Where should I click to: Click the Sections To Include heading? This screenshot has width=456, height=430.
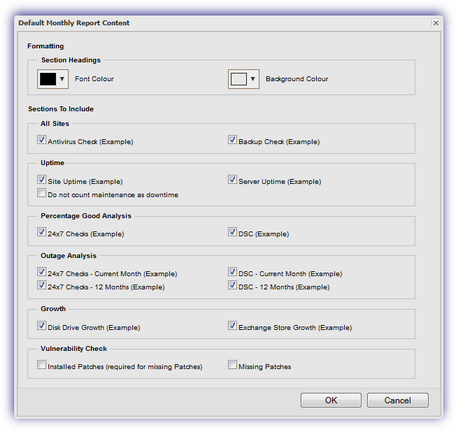pos(61,109)
